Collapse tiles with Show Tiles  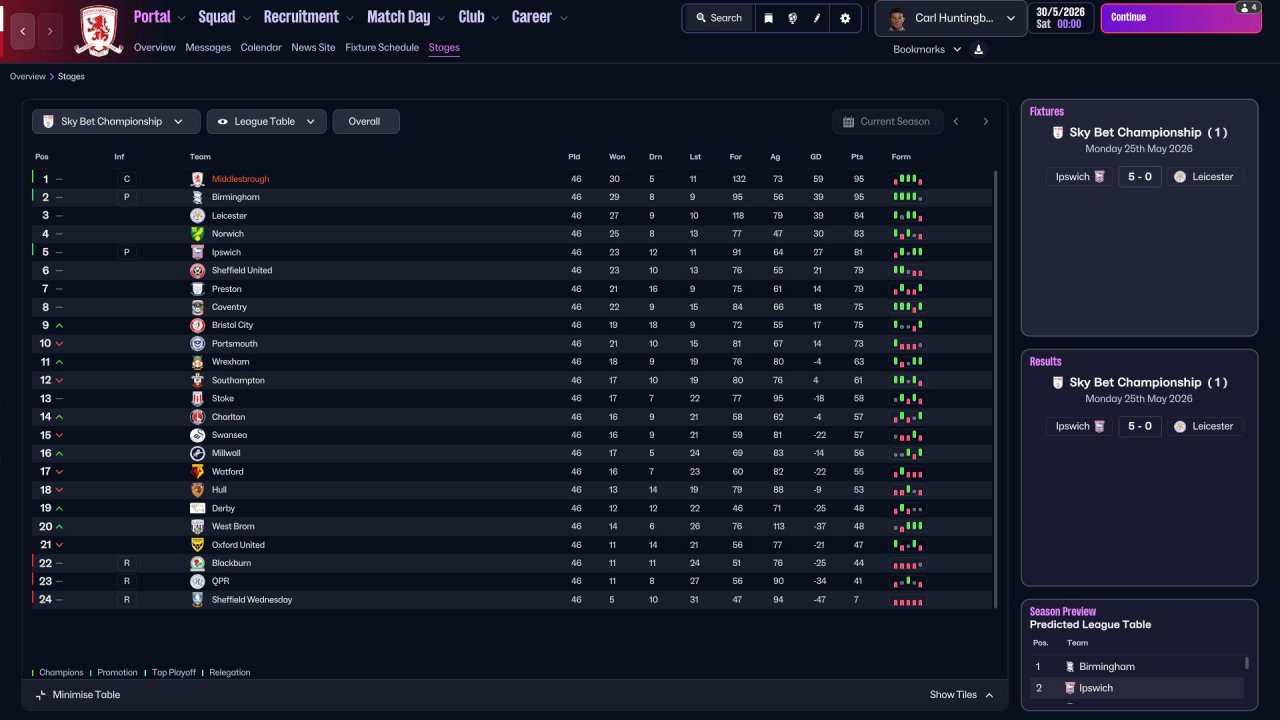(962, 695)
